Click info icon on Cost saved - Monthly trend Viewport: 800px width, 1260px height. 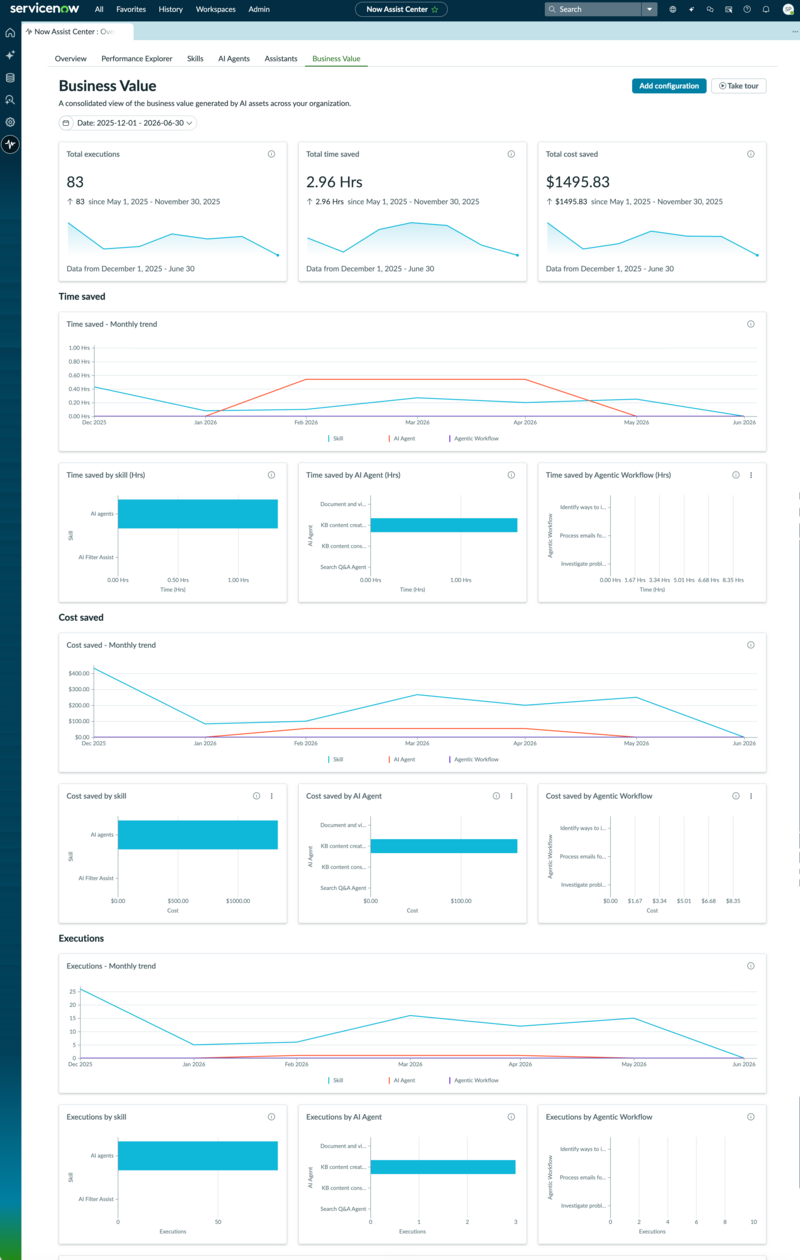pyautogui.click(x=751, y=645)
